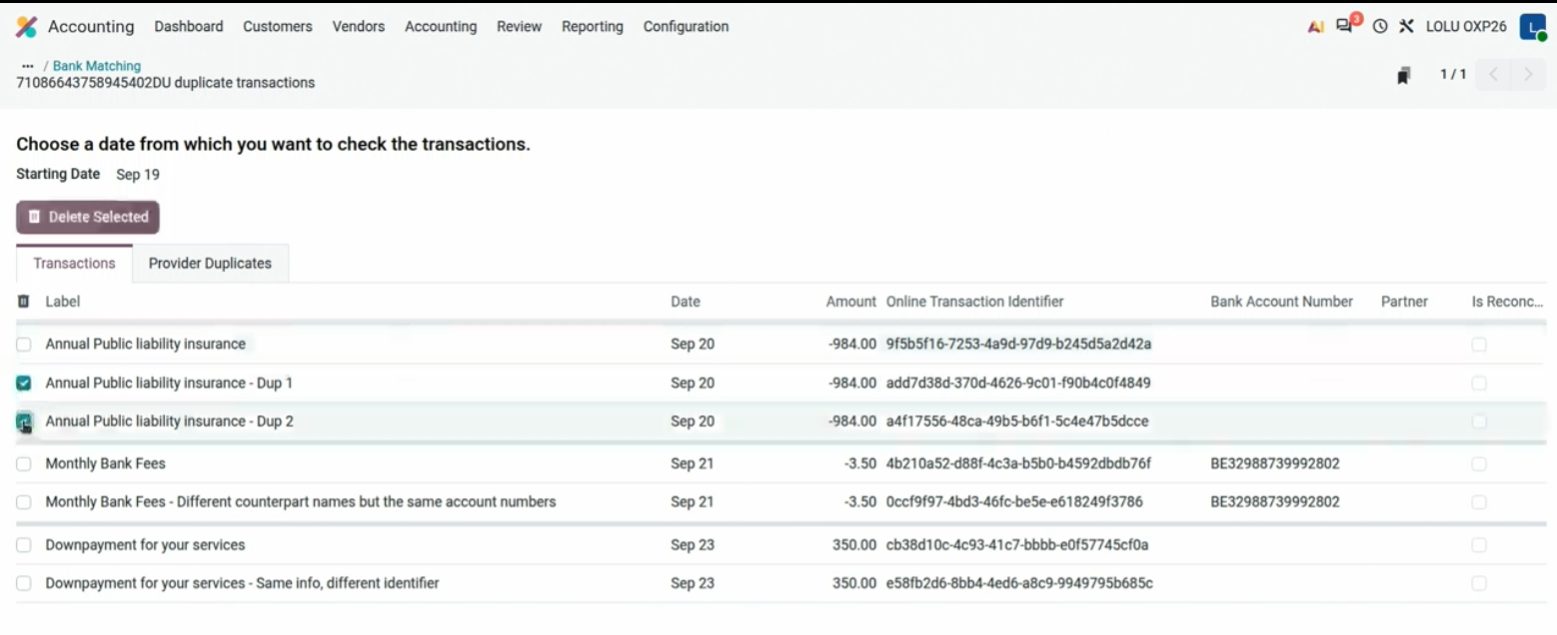Viewport: 1557px width, 635px height.
Task: Click the -3.50 amount of Monthly Bank Fees row
Action: coord(860,464)
